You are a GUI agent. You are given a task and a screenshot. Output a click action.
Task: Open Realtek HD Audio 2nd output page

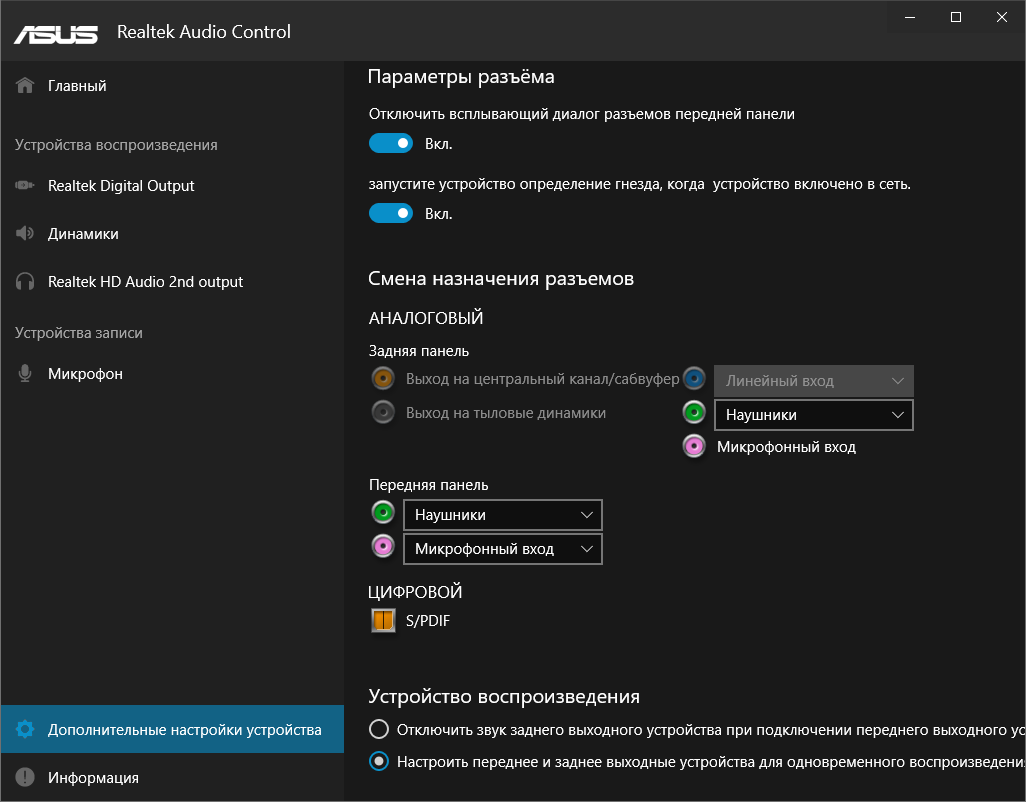(x=172, y=281)
